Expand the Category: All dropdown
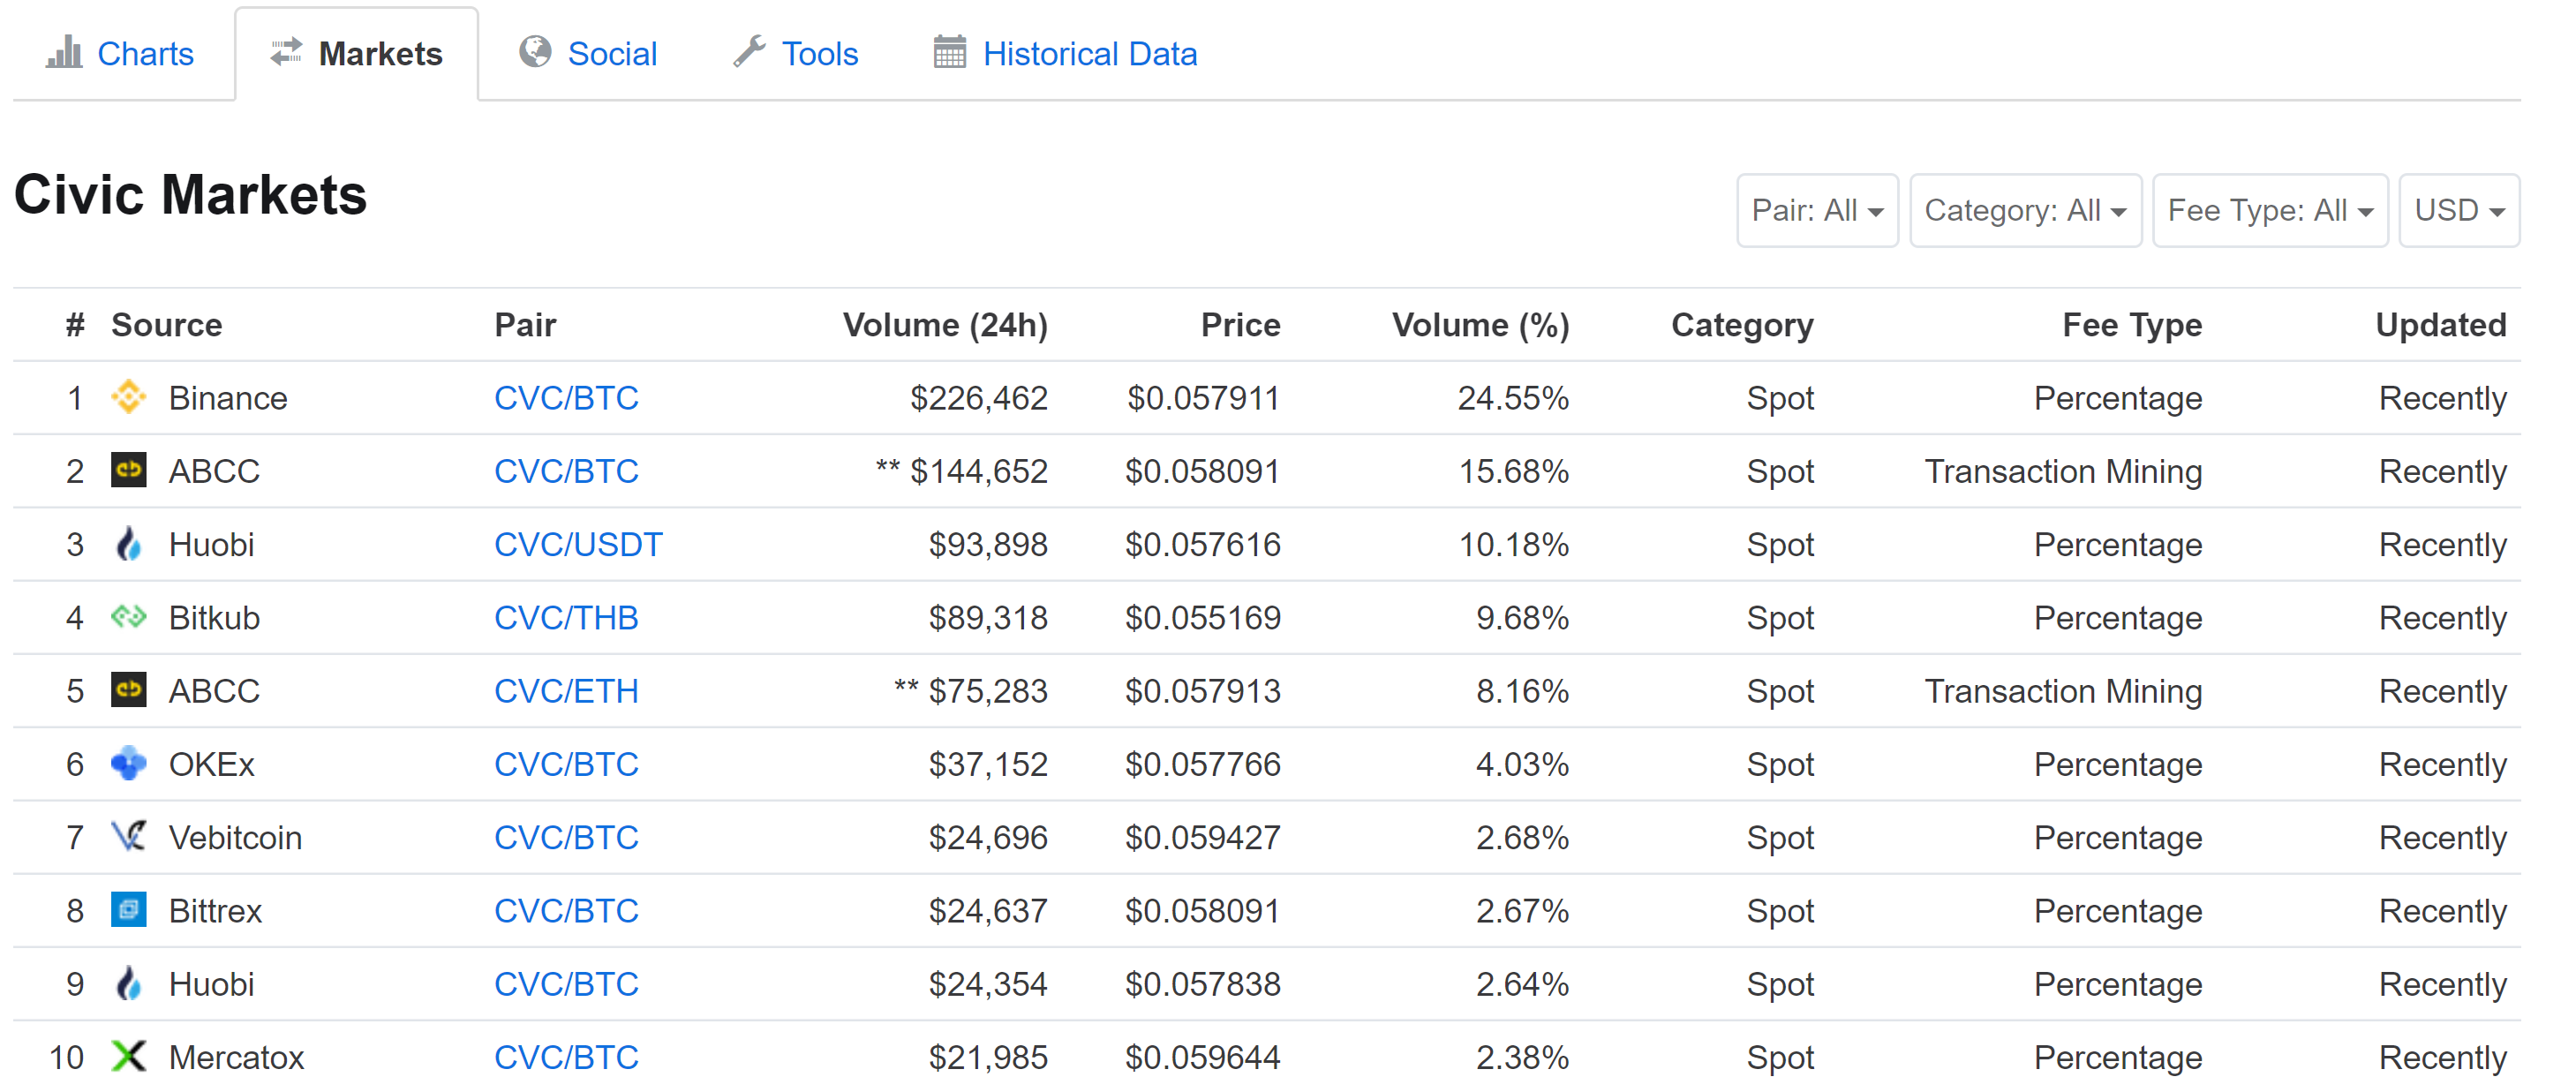The width and height of the screenshot is (2576, 1092). tap(2025, 211)
